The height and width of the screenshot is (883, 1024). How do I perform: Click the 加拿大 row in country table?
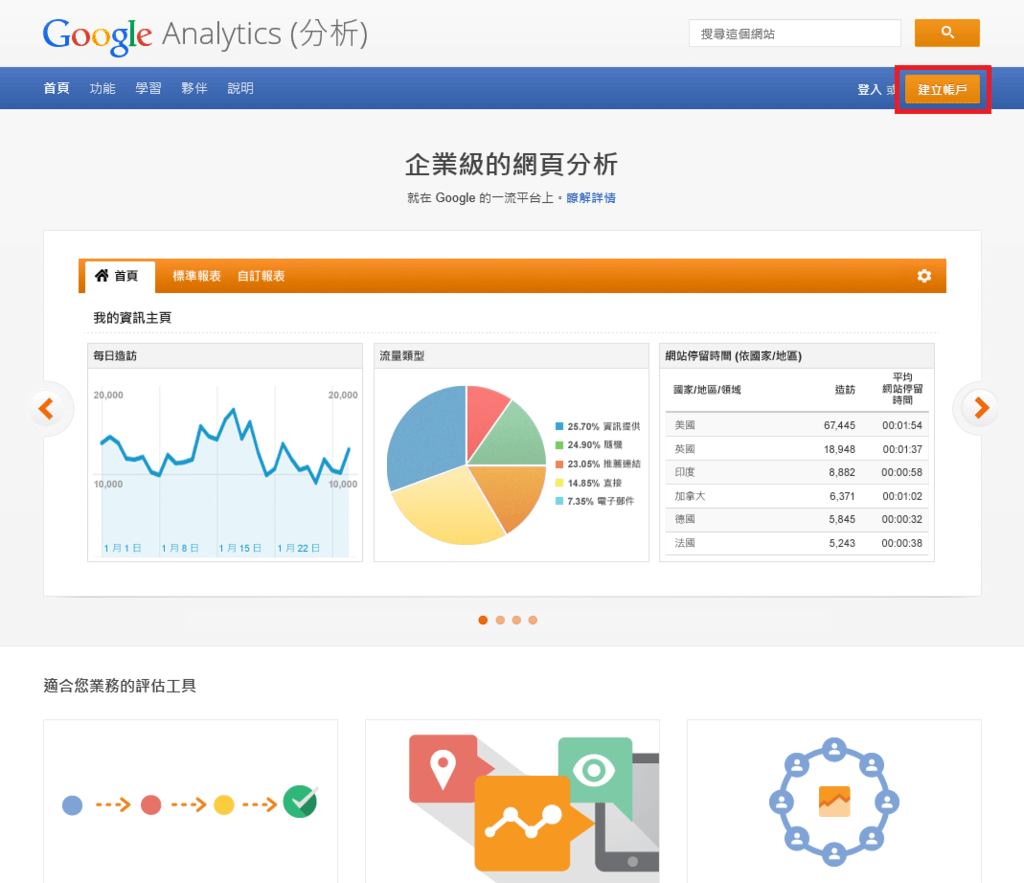pos(797,496)
